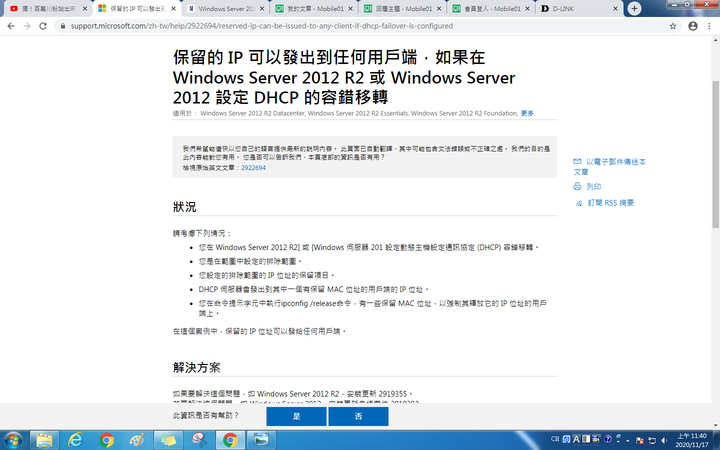
Task: View site info via padlock icon
Action: click(x=63, y=26)
